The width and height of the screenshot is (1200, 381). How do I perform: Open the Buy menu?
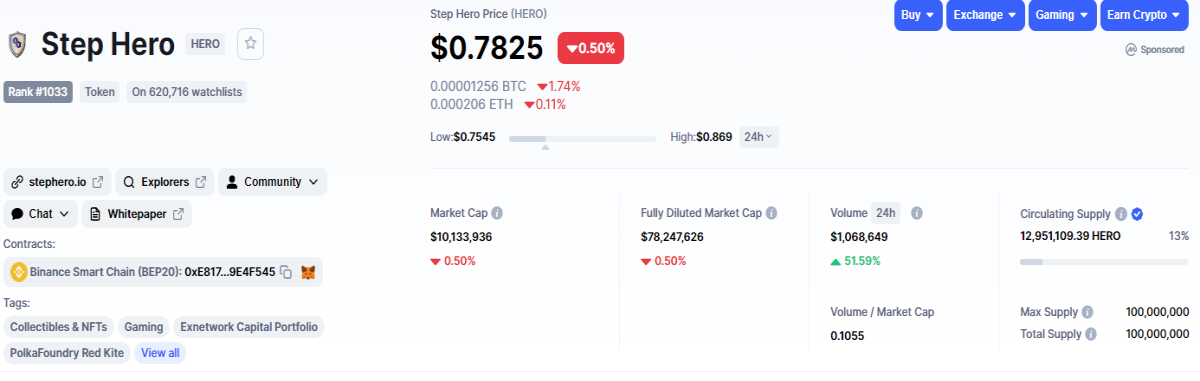point(918,15)
